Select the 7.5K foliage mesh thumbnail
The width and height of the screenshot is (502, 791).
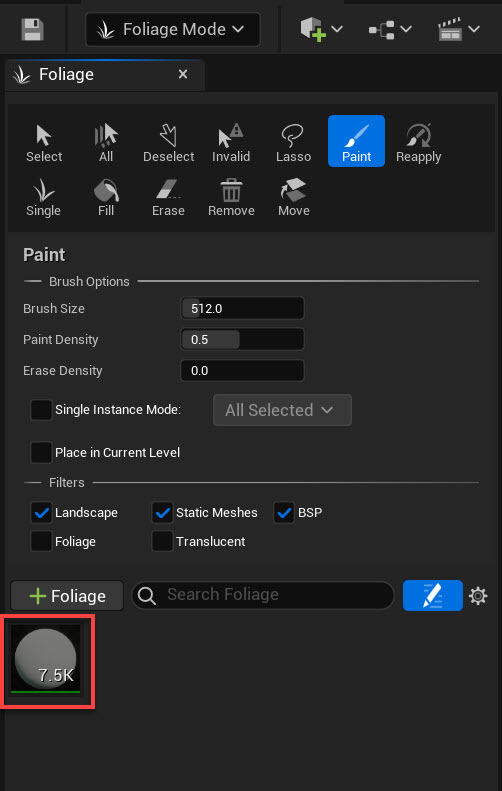coord(46,660)
